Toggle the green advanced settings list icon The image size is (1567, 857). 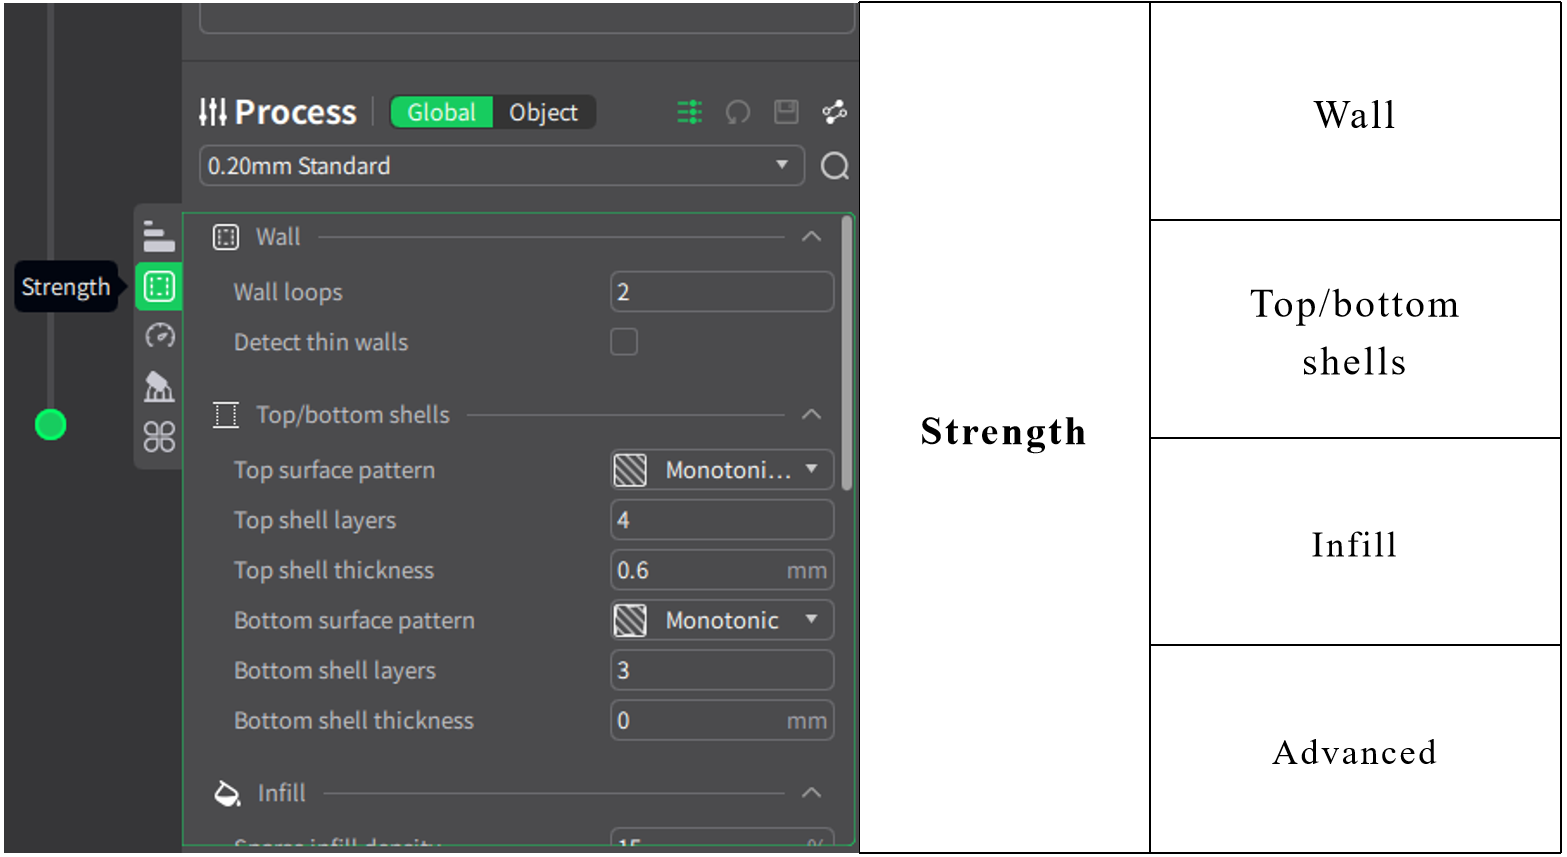tap(690, 112)
